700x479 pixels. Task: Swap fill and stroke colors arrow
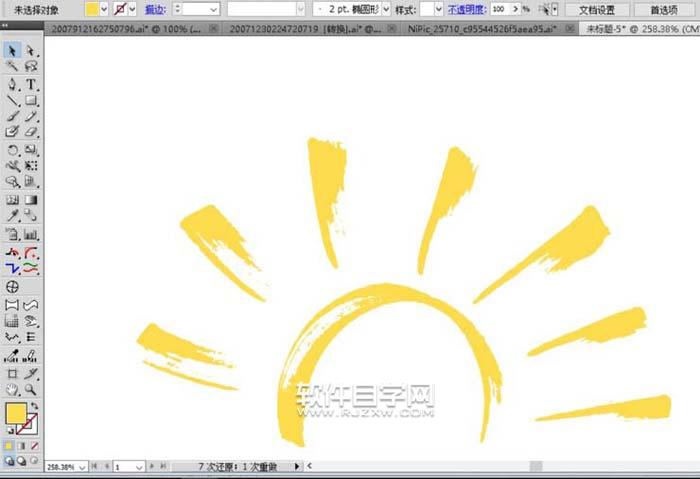coord(34,405)
